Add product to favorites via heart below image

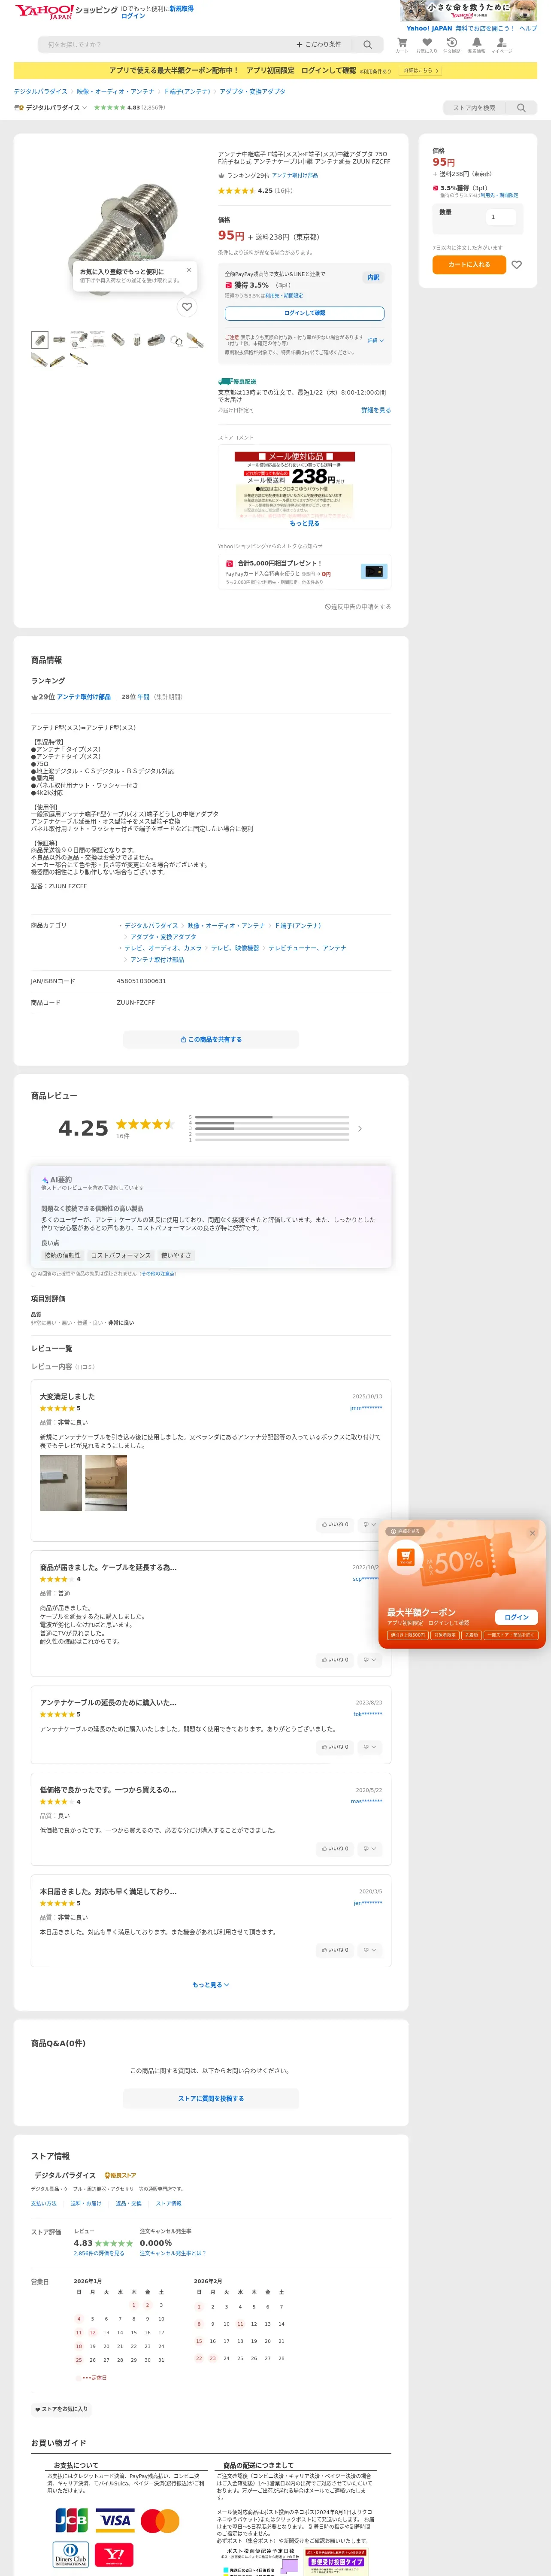click(x=187, y=307)
